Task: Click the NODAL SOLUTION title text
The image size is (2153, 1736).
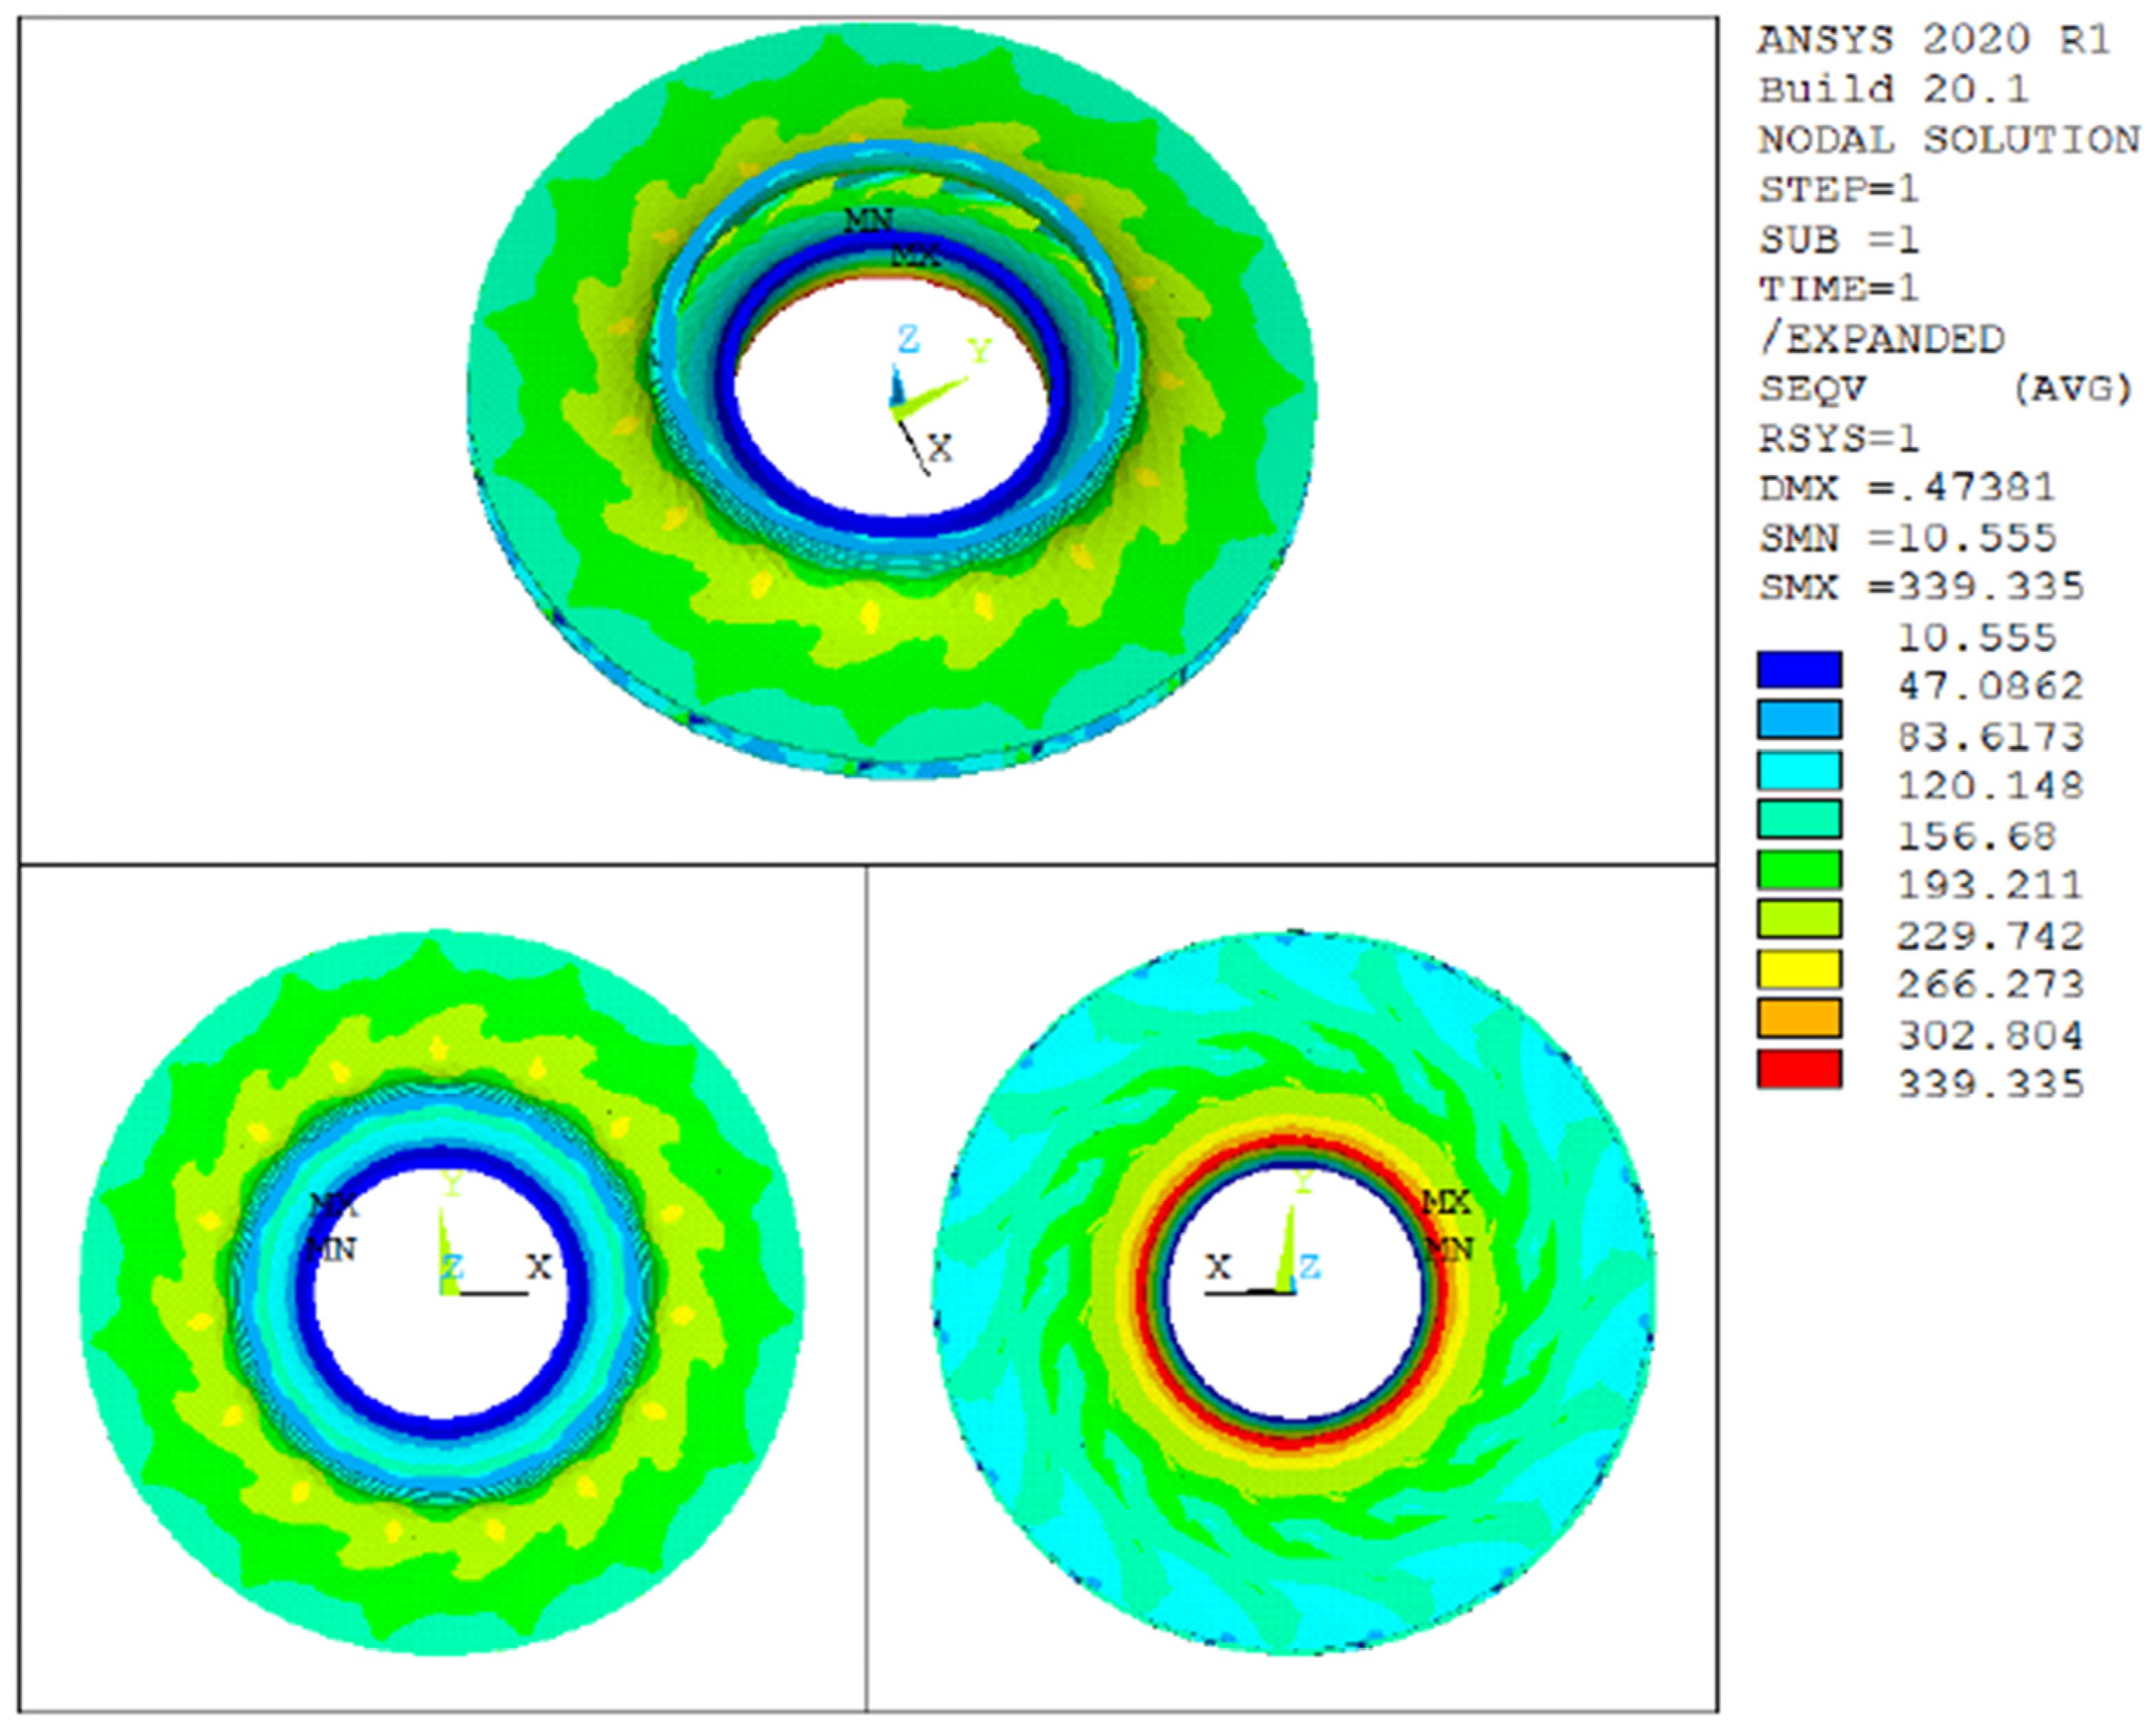Action: pos(1948,140)
